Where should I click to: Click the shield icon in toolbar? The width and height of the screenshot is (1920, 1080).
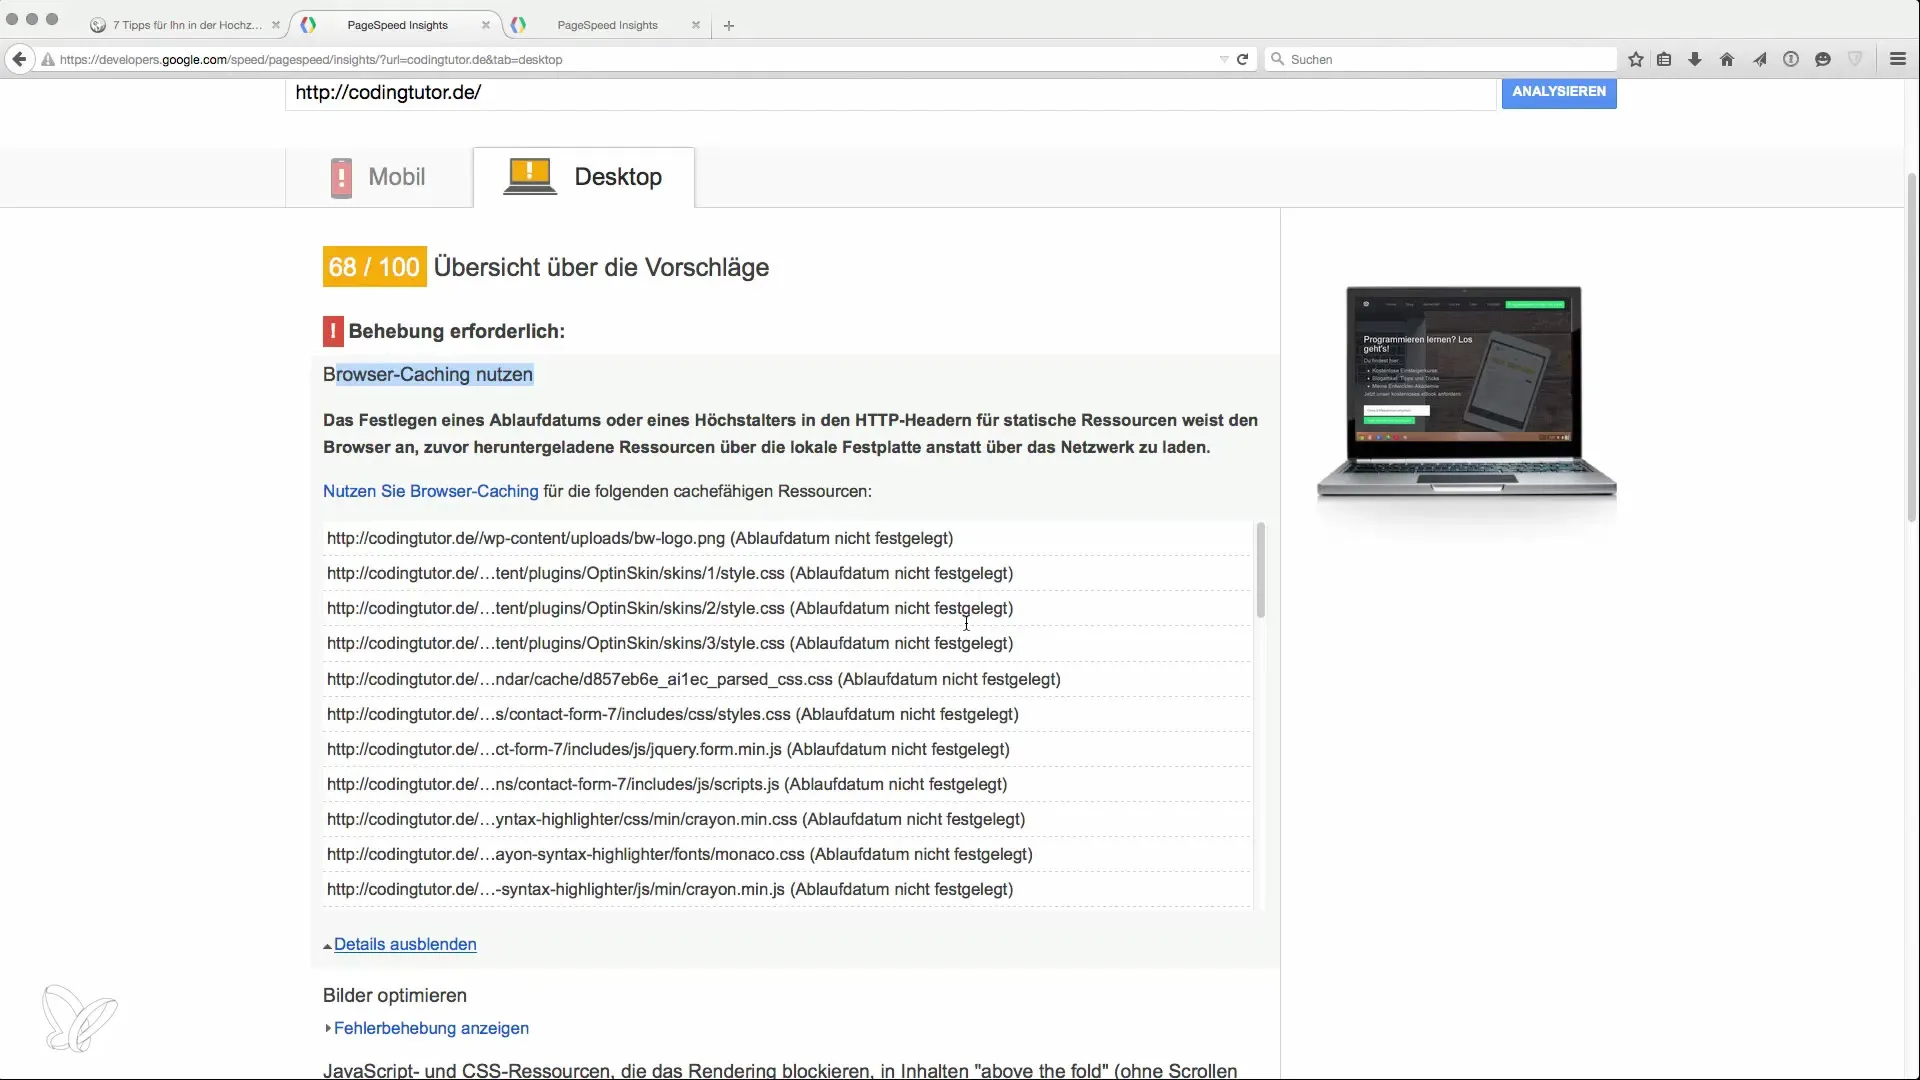coord(1855,59)
